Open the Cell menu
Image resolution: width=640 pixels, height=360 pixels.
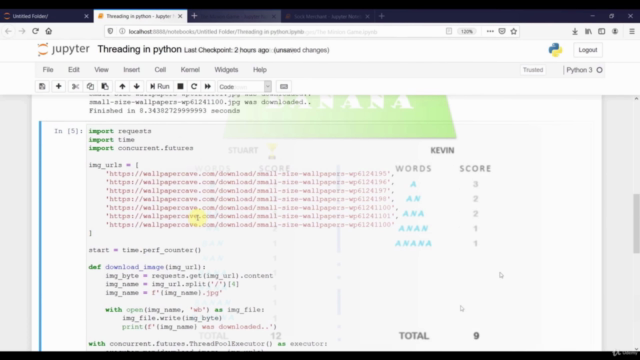(x=160, y=70)
